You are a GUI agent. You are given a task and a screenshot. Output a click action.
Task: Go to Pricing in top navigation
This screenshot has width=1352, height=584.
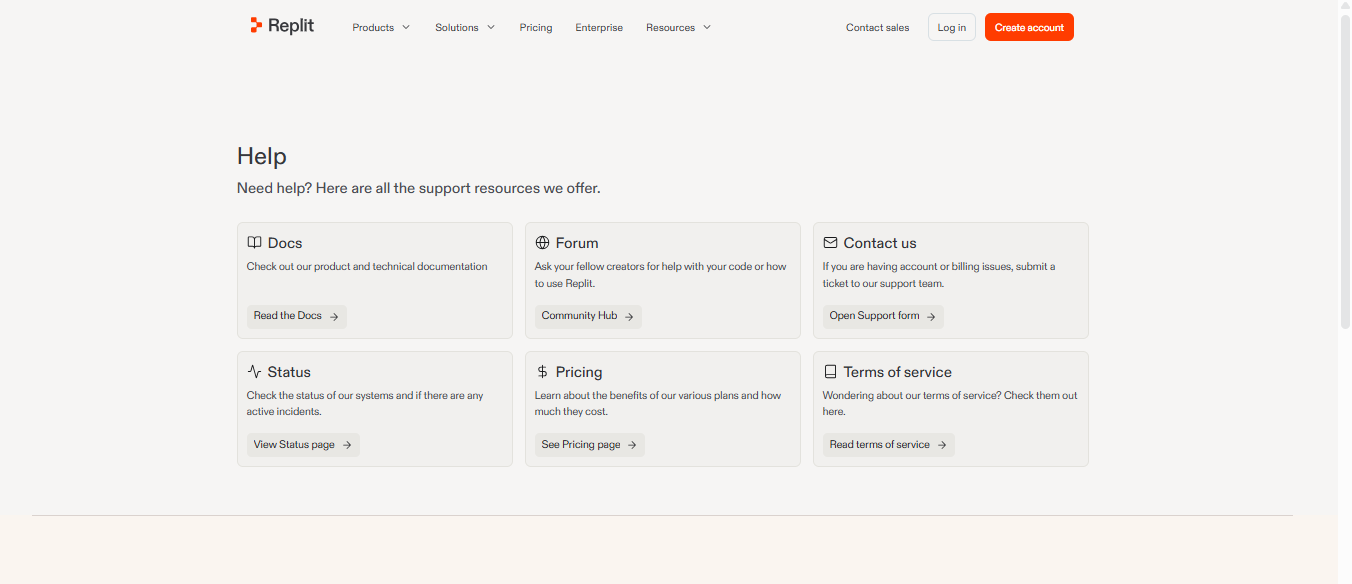(x=536, y=27)
